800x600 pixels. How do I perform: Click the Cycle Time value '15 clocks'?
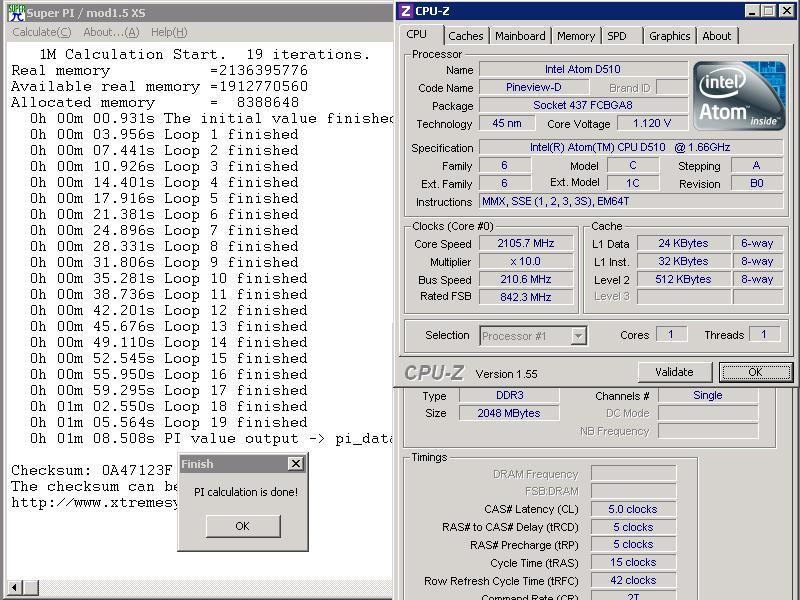pos(633,562)
